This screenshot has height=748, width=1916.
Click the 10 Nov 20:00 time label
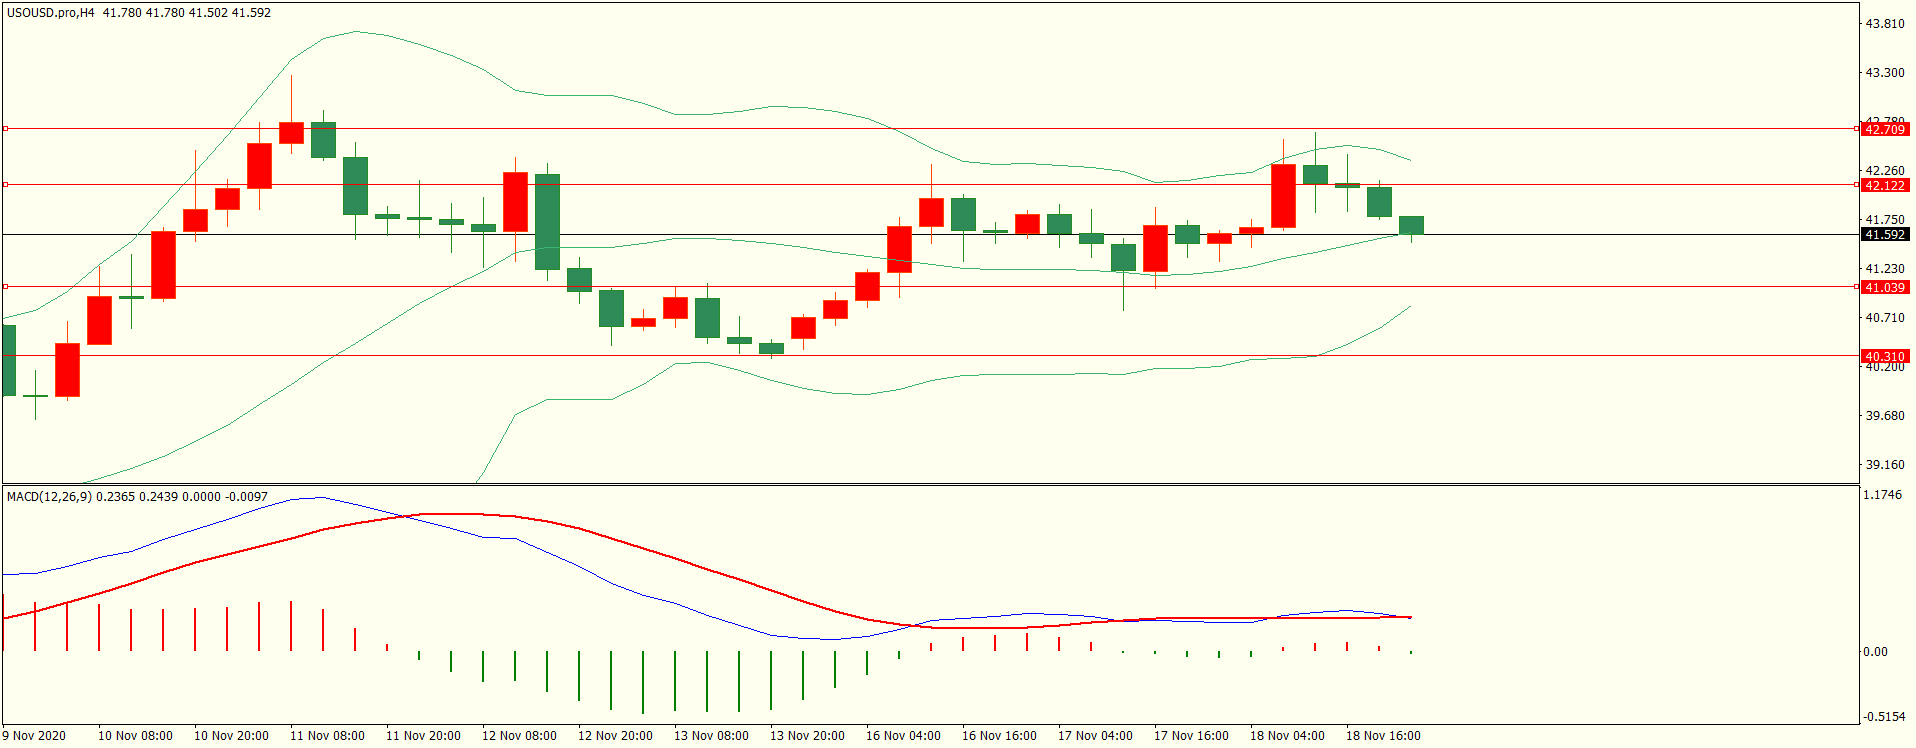[231, 736]
